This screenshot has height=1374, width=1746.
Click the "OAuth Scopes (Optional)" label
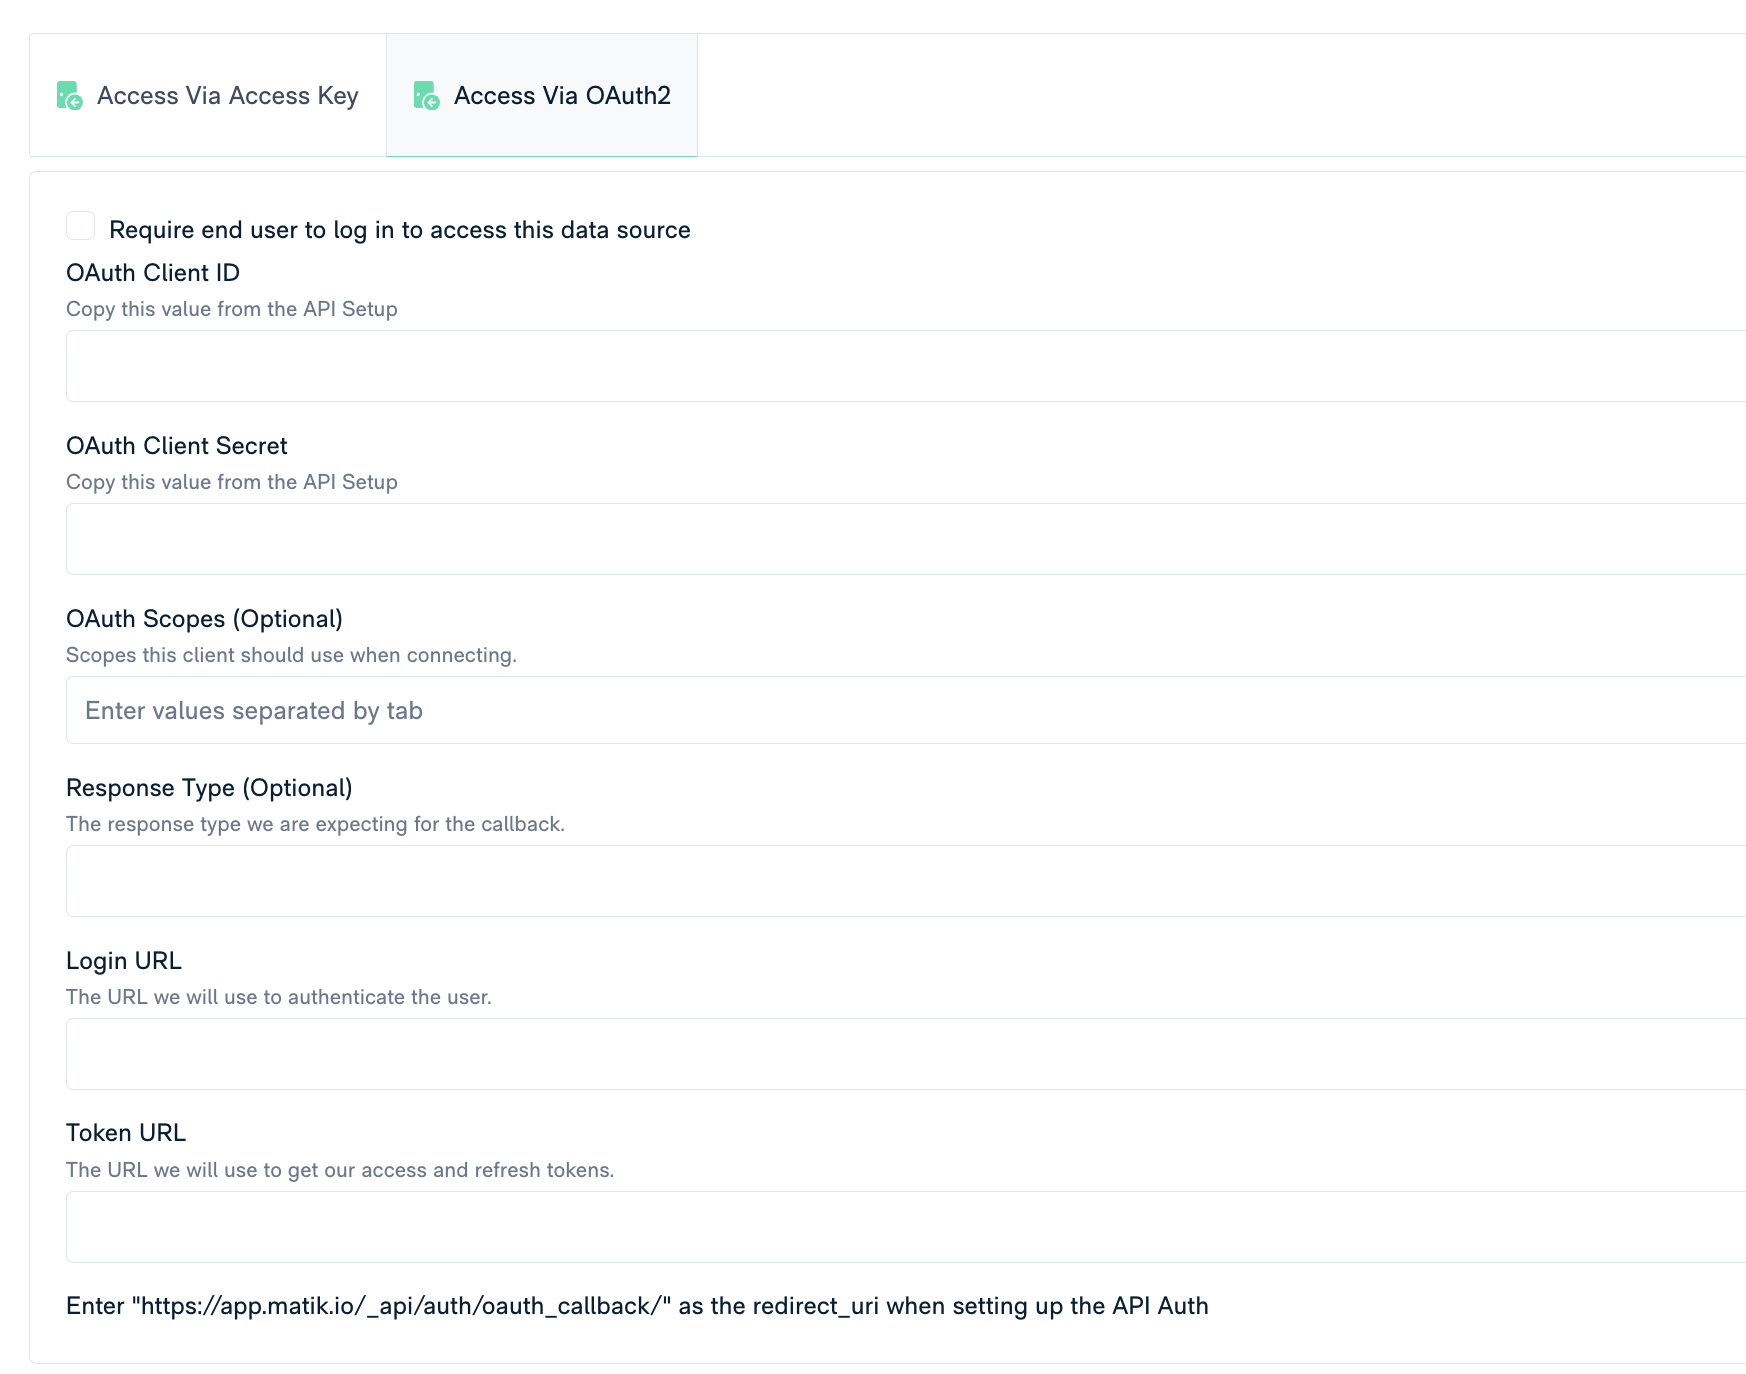pyautogui.click(x=204, y=619)
